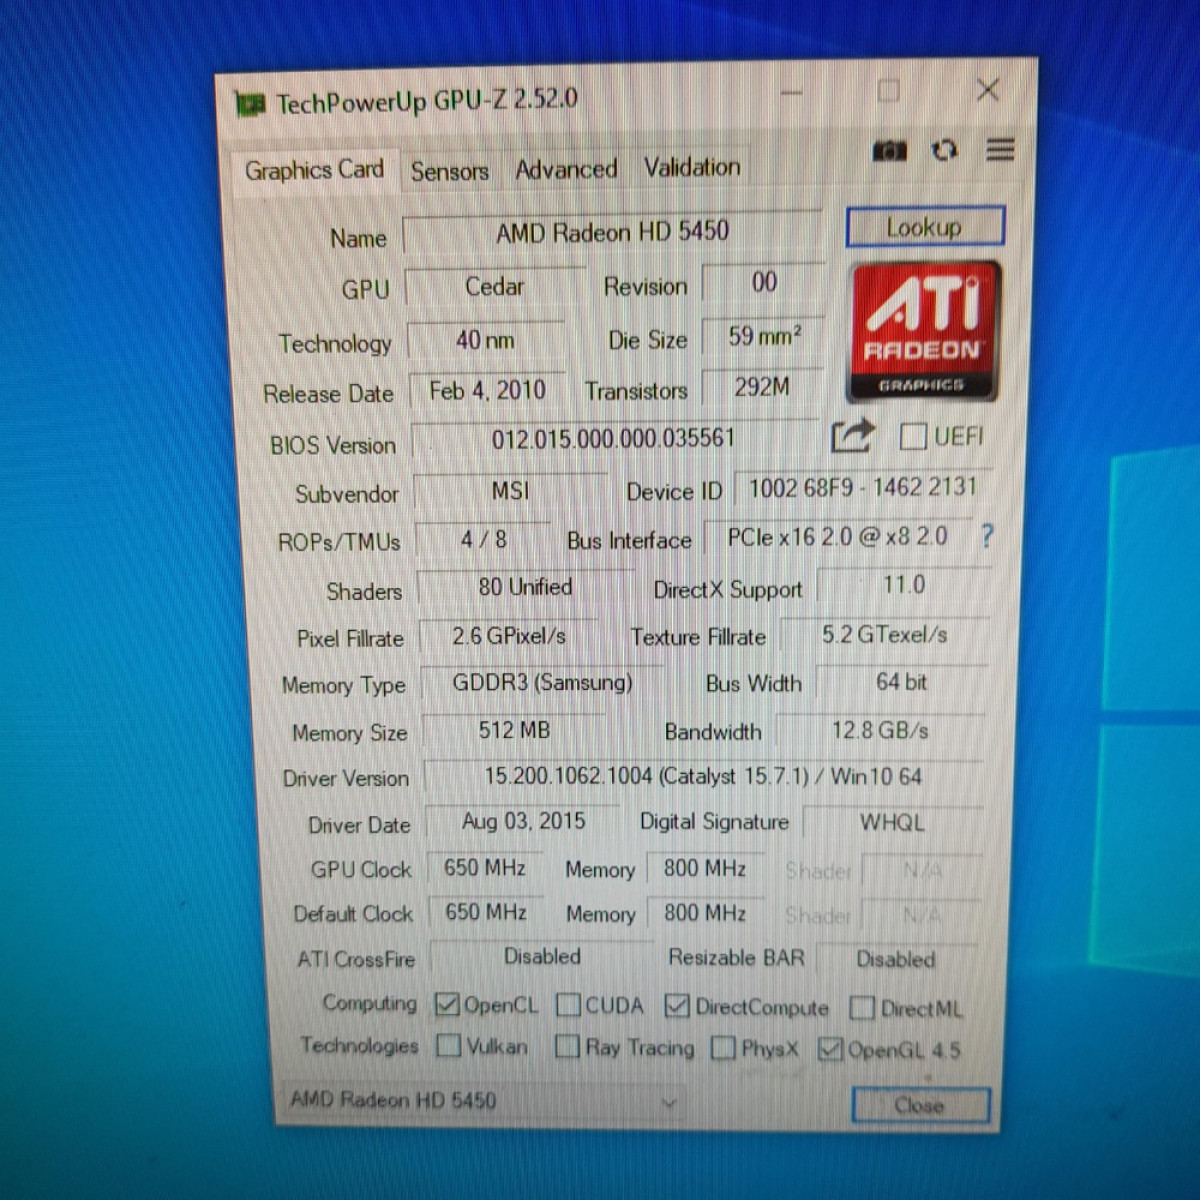Click the GPU-Z title bar app icon
The image size is (1200, 1200).
249,103
